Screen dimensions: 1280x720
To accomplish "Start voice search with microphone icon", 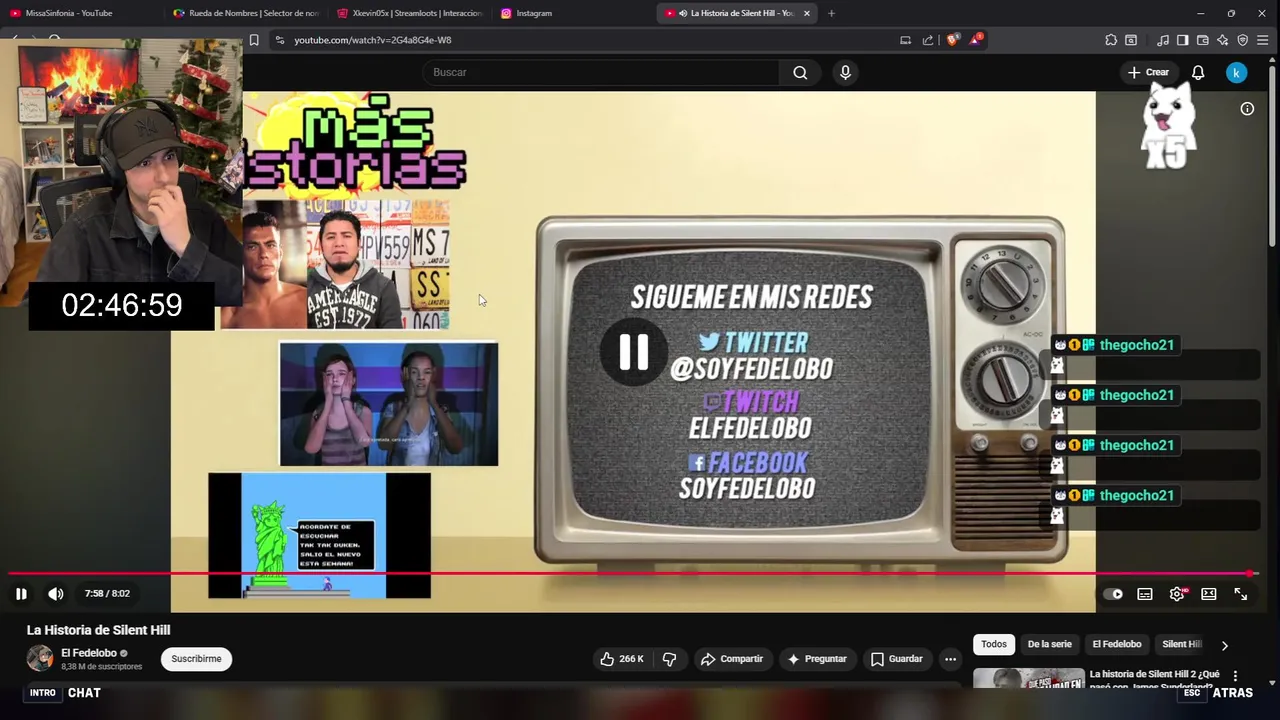I will tap(845, 72).
